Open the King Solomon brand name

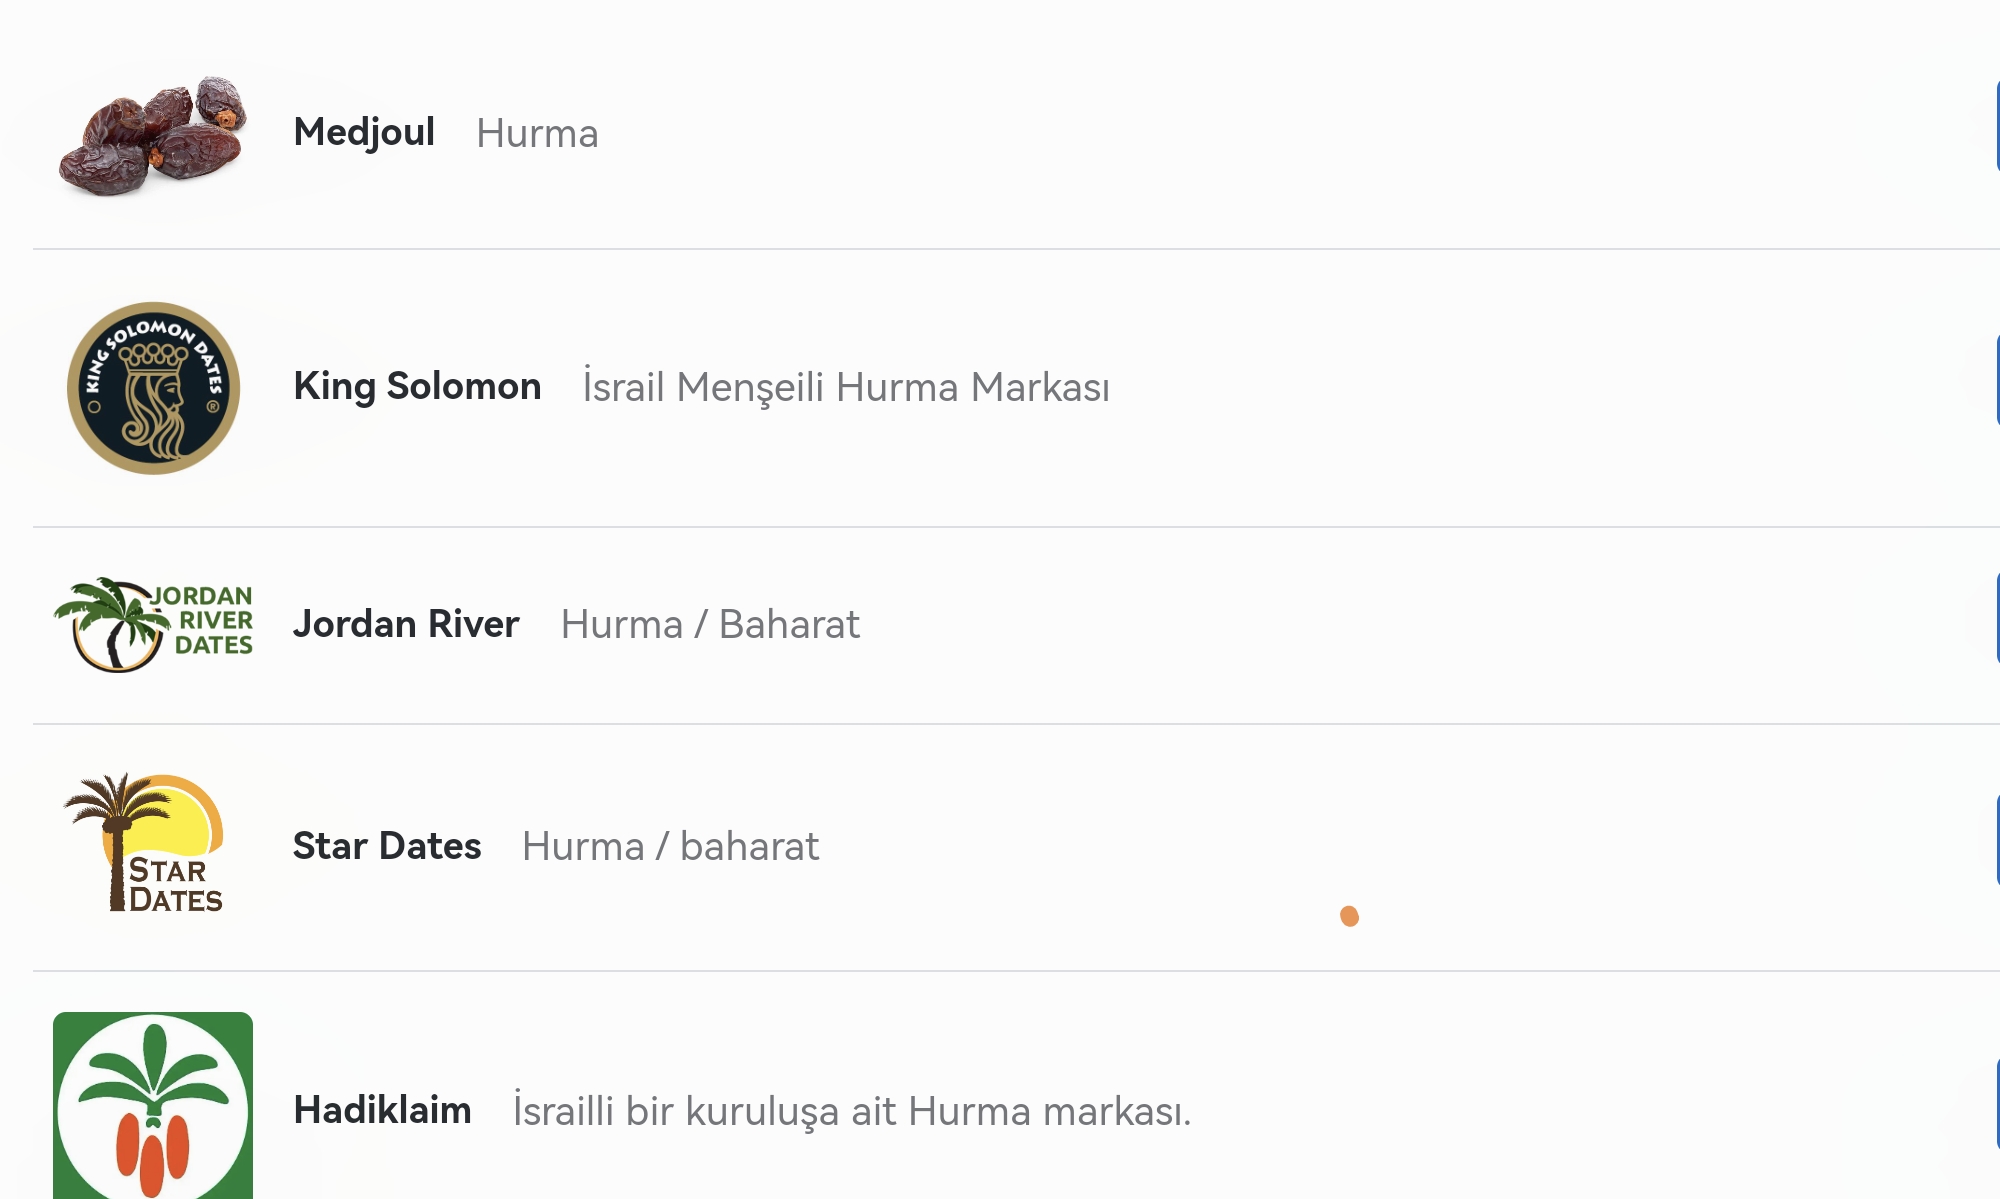click(x=417, y=387)
